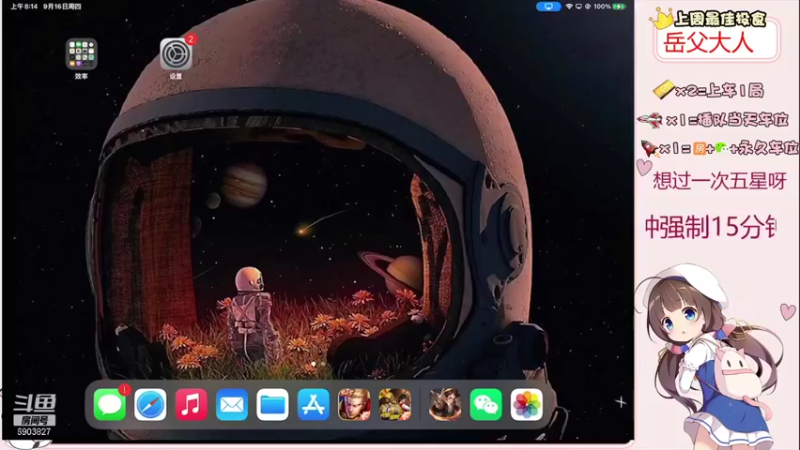Click the 想过一次五星呀 text

[x=720, y=181]
